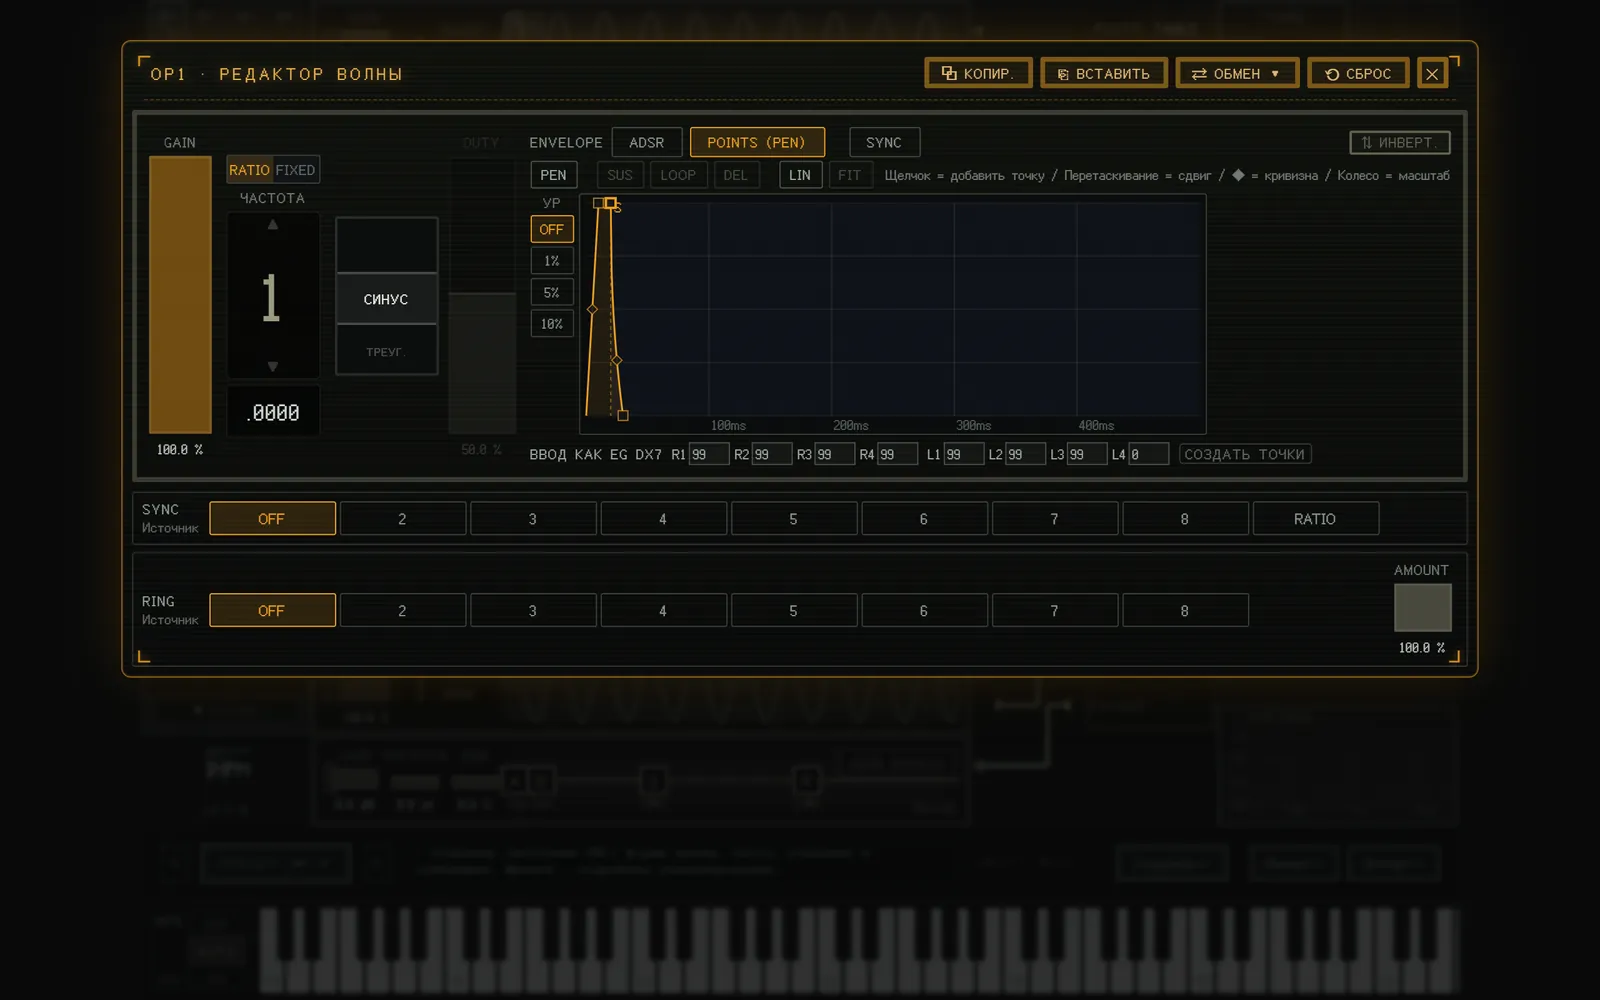Select LIN curve mode
The height and width of the screenshot is (1000, 1600).
800,175
